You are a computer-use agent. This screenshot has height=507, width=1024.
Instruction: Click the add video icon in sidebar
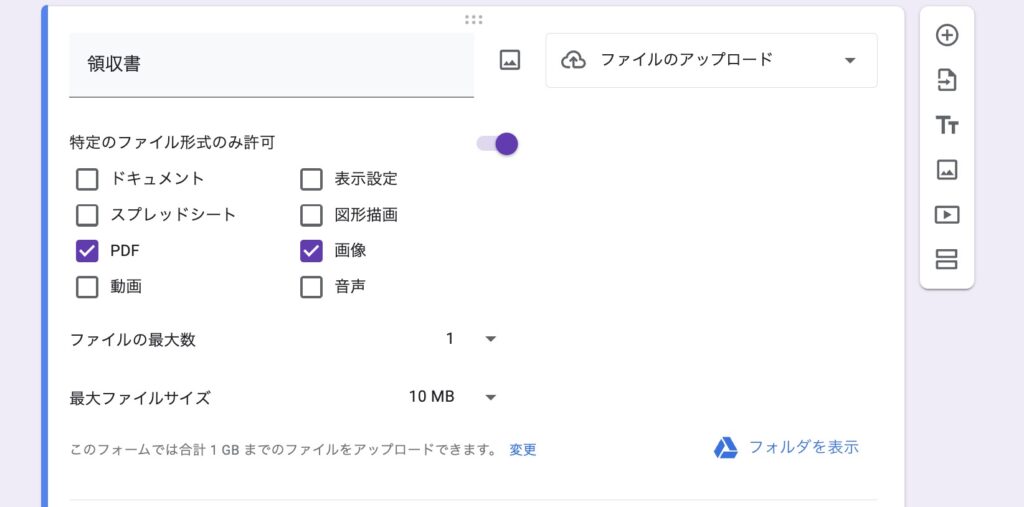click(946, 215)
